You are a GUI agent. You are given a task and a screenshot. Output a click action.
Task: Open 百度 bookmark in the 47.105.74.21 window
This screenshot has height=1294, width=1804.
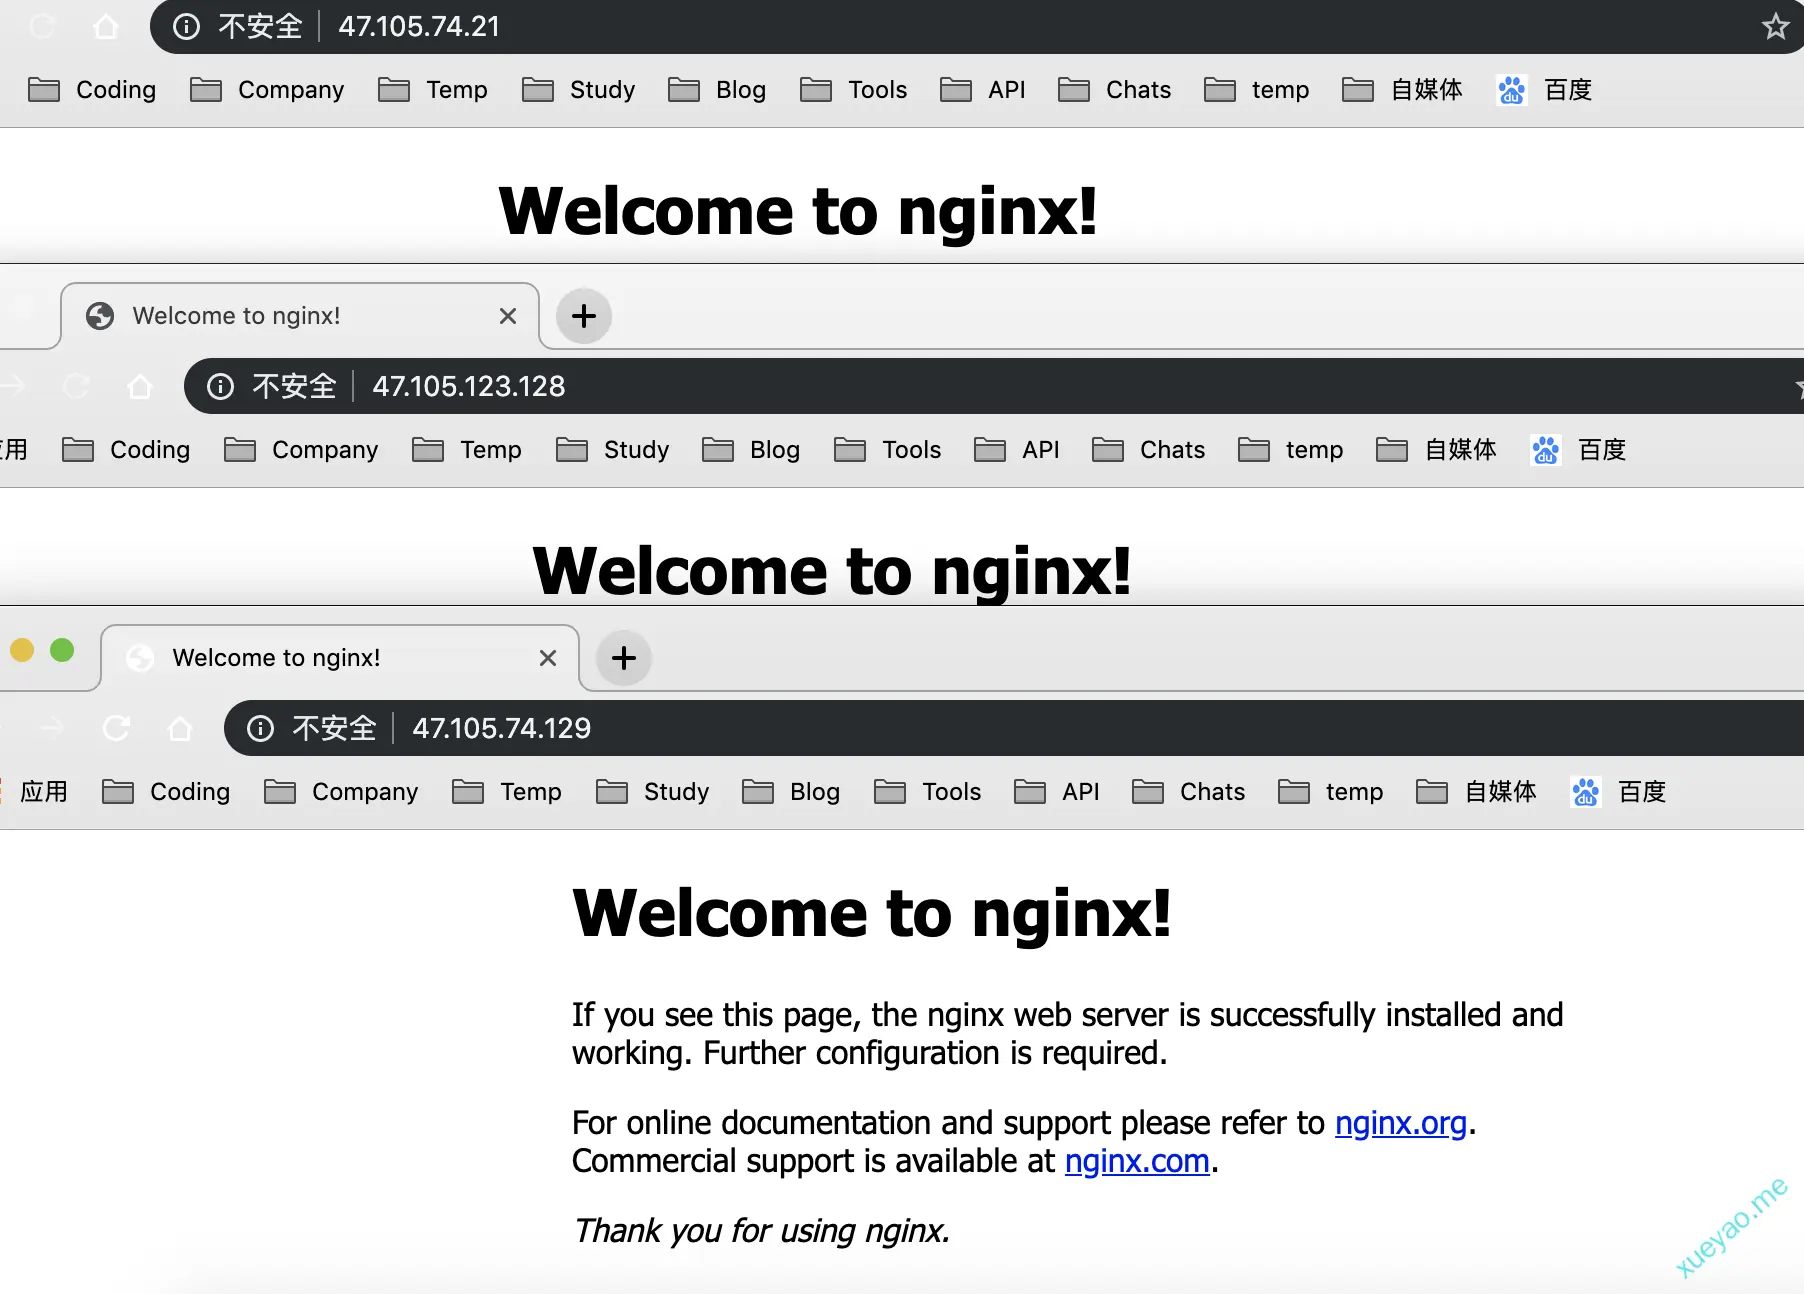click(x=1544, y=90)
